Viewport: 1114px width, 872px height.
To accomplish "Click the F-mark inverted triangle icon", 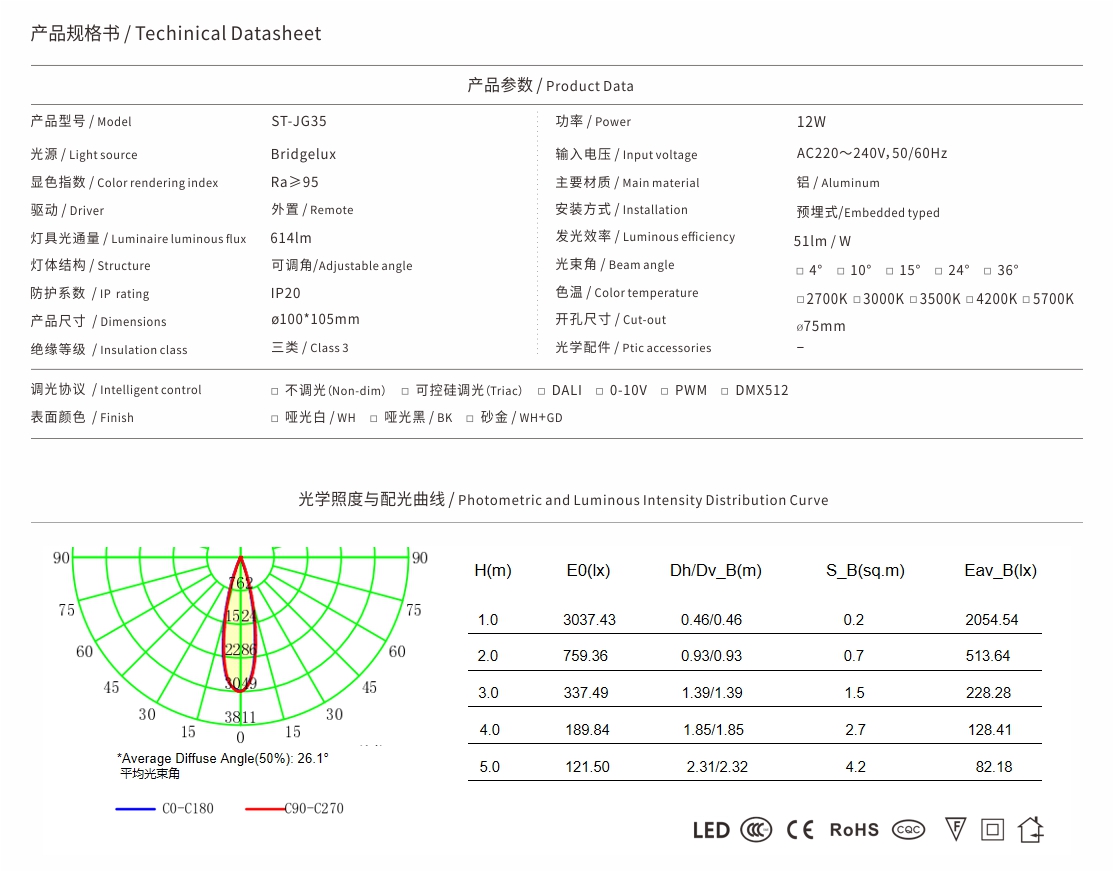I will pos(956,829).
